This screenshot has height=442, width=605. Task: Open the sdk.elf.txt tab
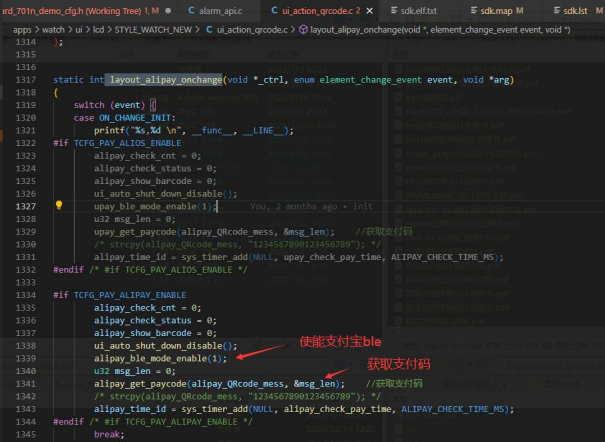418,11
